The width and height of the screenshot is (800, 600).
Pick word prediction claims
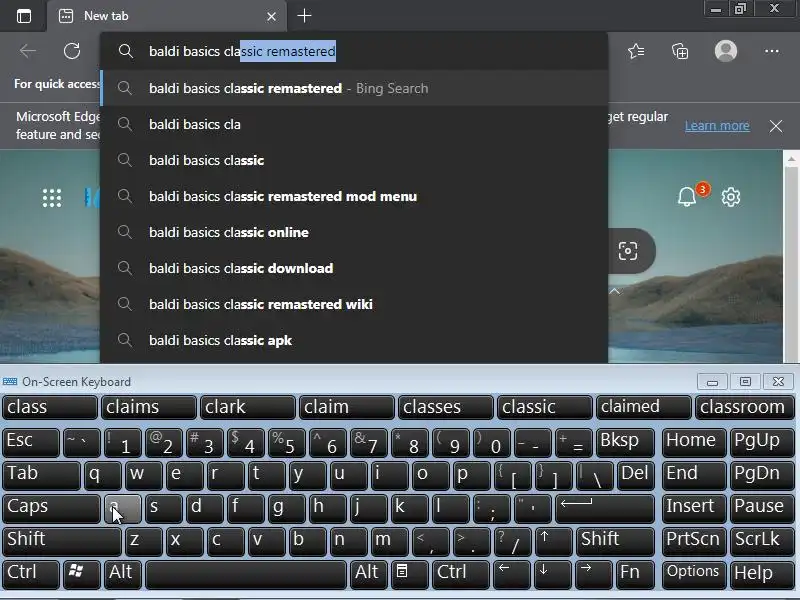point(148,408)
